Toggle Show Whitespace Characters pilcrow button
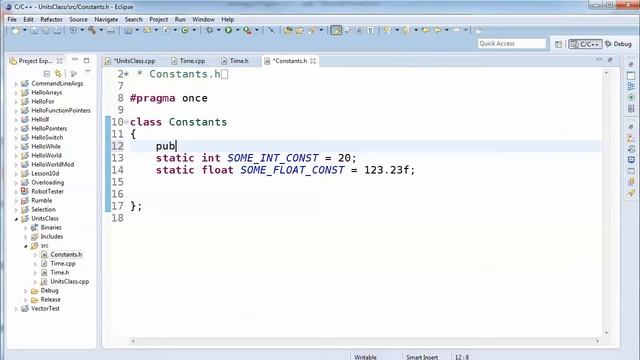Viewport: 640px width, 360px height. pos(371,30)
